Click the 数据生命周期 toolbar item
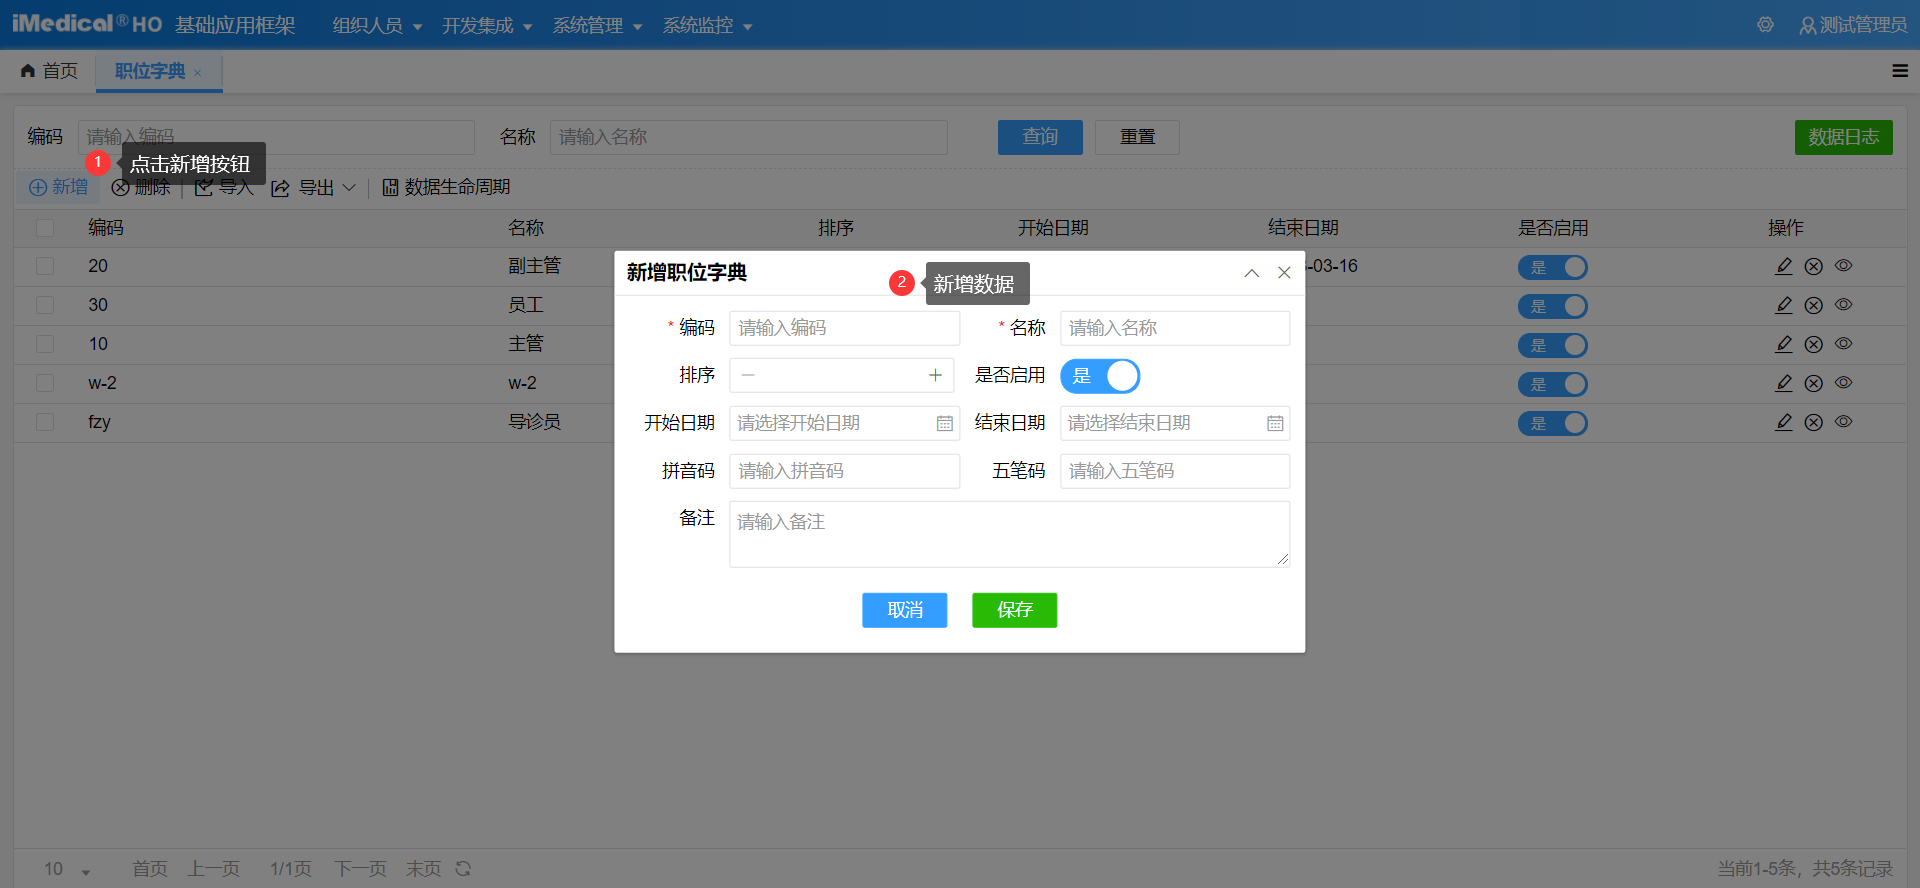Viewport: 1920px width, 888px height. 446,187
